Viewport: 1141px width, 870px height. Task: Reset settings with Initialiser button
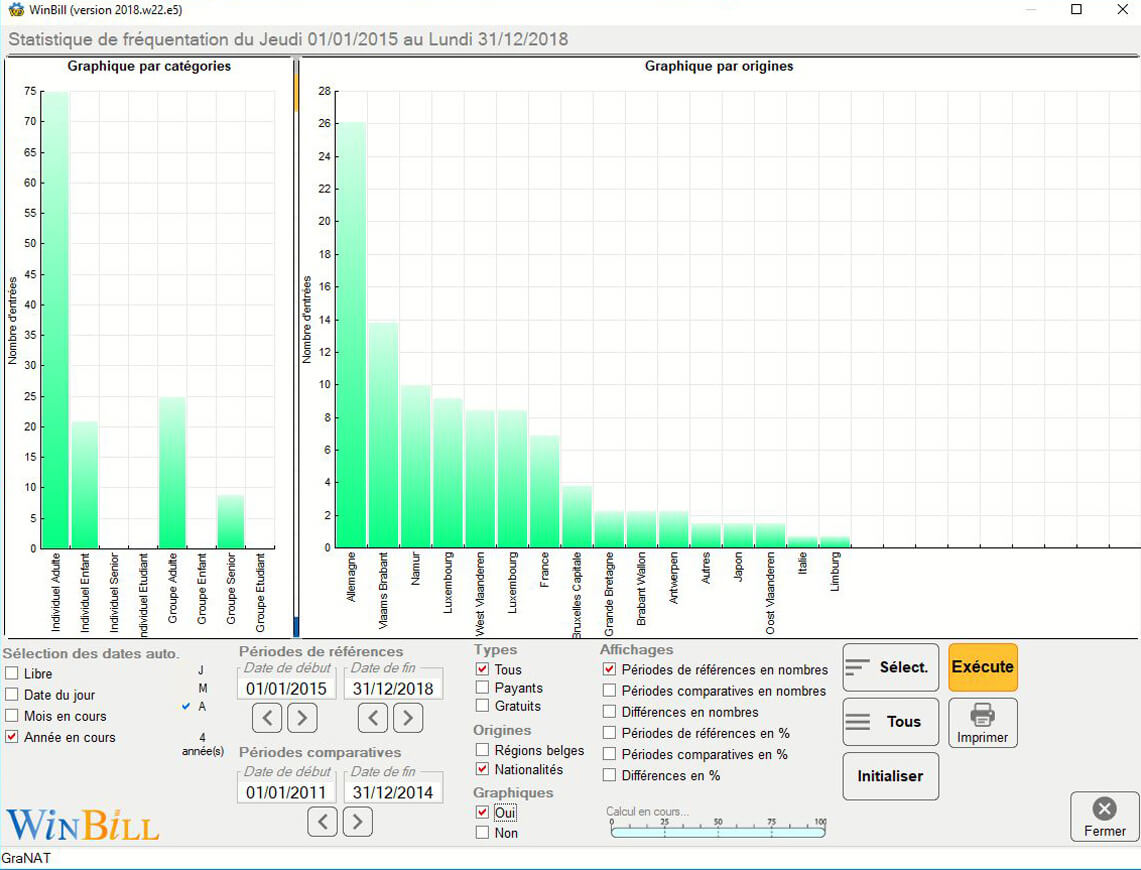click(891, 776)
